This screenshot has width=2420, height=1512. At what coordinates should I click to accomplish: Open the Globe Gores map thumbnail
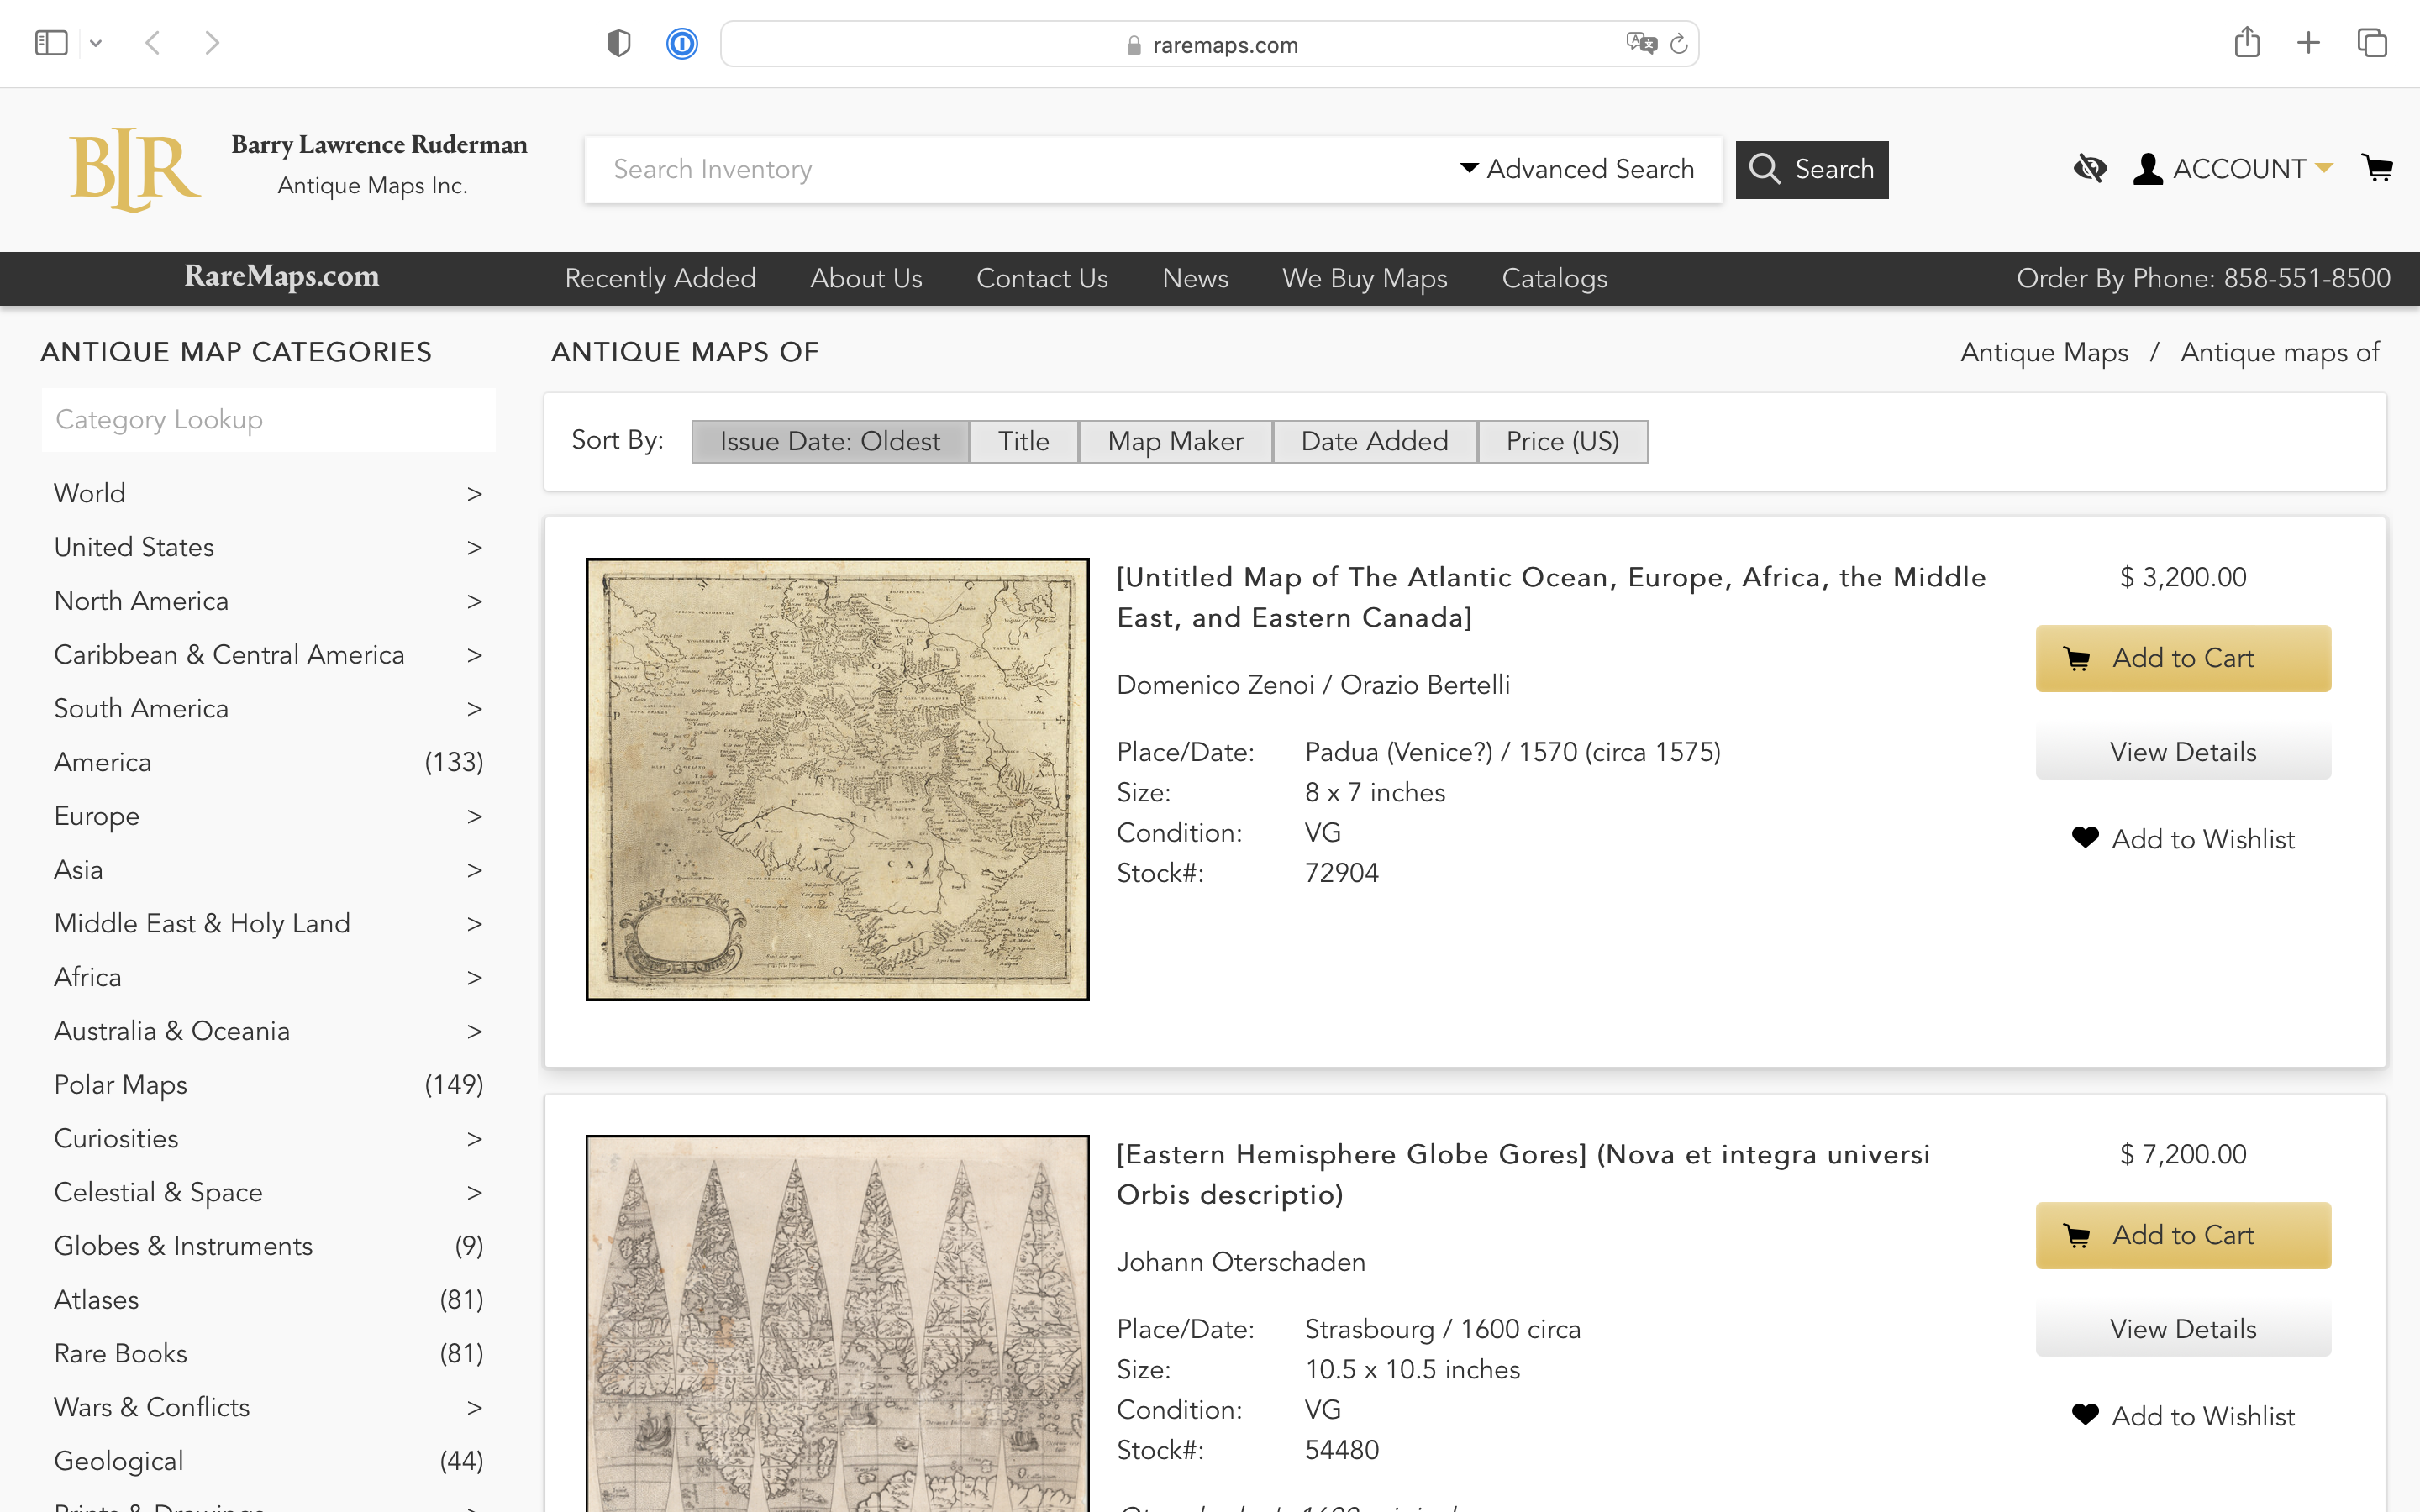pyautogui.click(x=837, y=1323)
